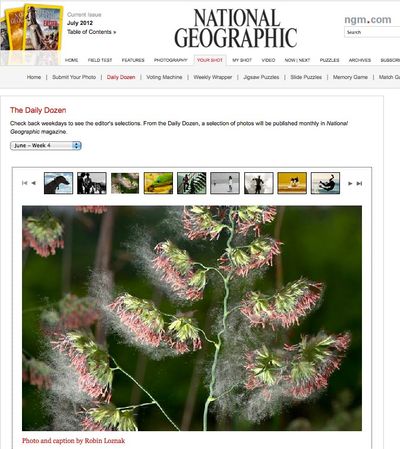The width and height of the screenshot is (400, 449).
Task: Open the yellow background thumbnail
Action: point(292,183)
